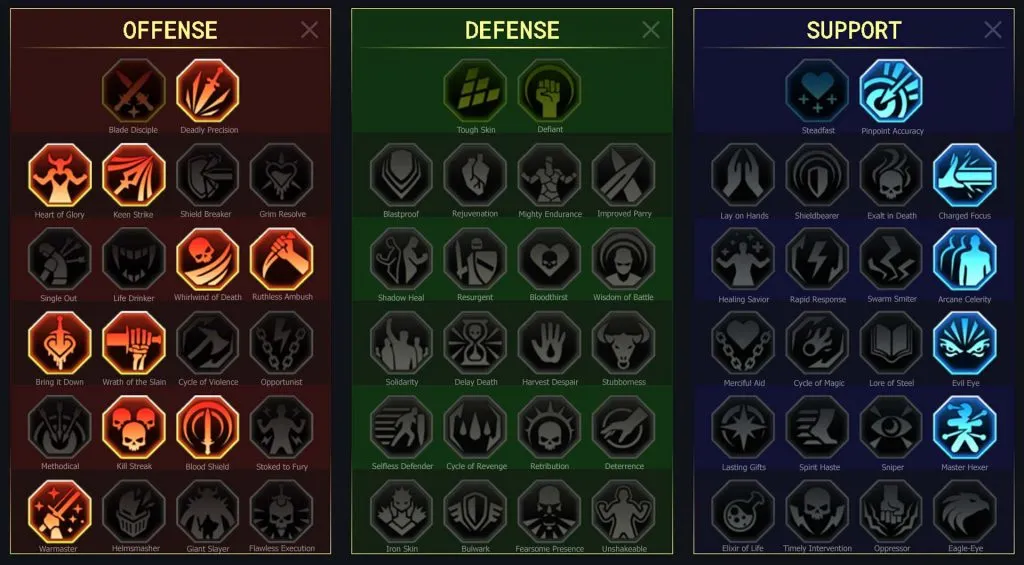
Task: Turn off the Pinpoint Accuracy mastery
Action: coord(891,91)
